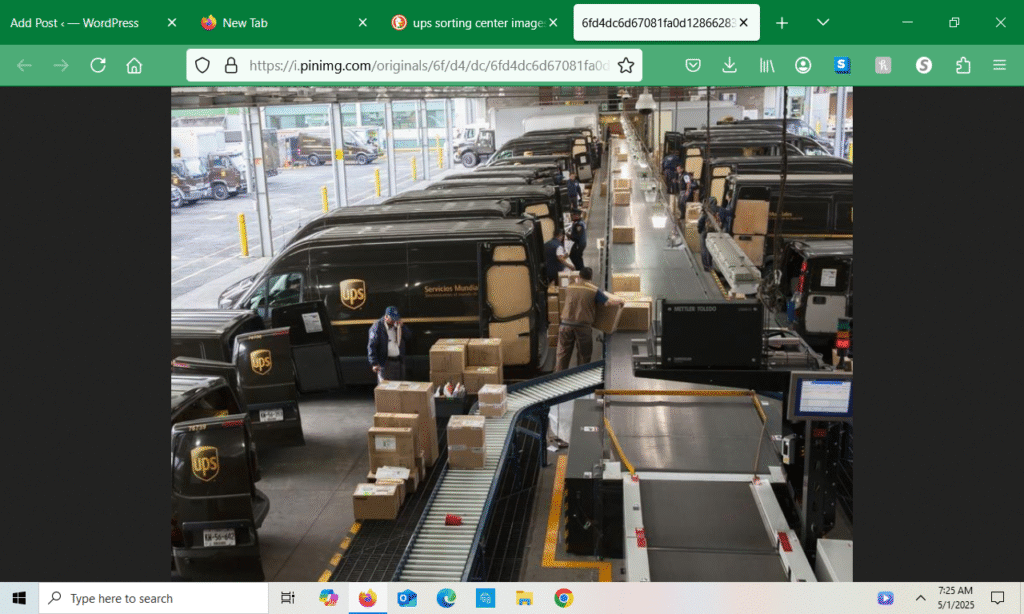The height and width of the screenshot is (614, 1024).
Task: Open Google Chrome from the taskbar
Action: coord(564,598)
